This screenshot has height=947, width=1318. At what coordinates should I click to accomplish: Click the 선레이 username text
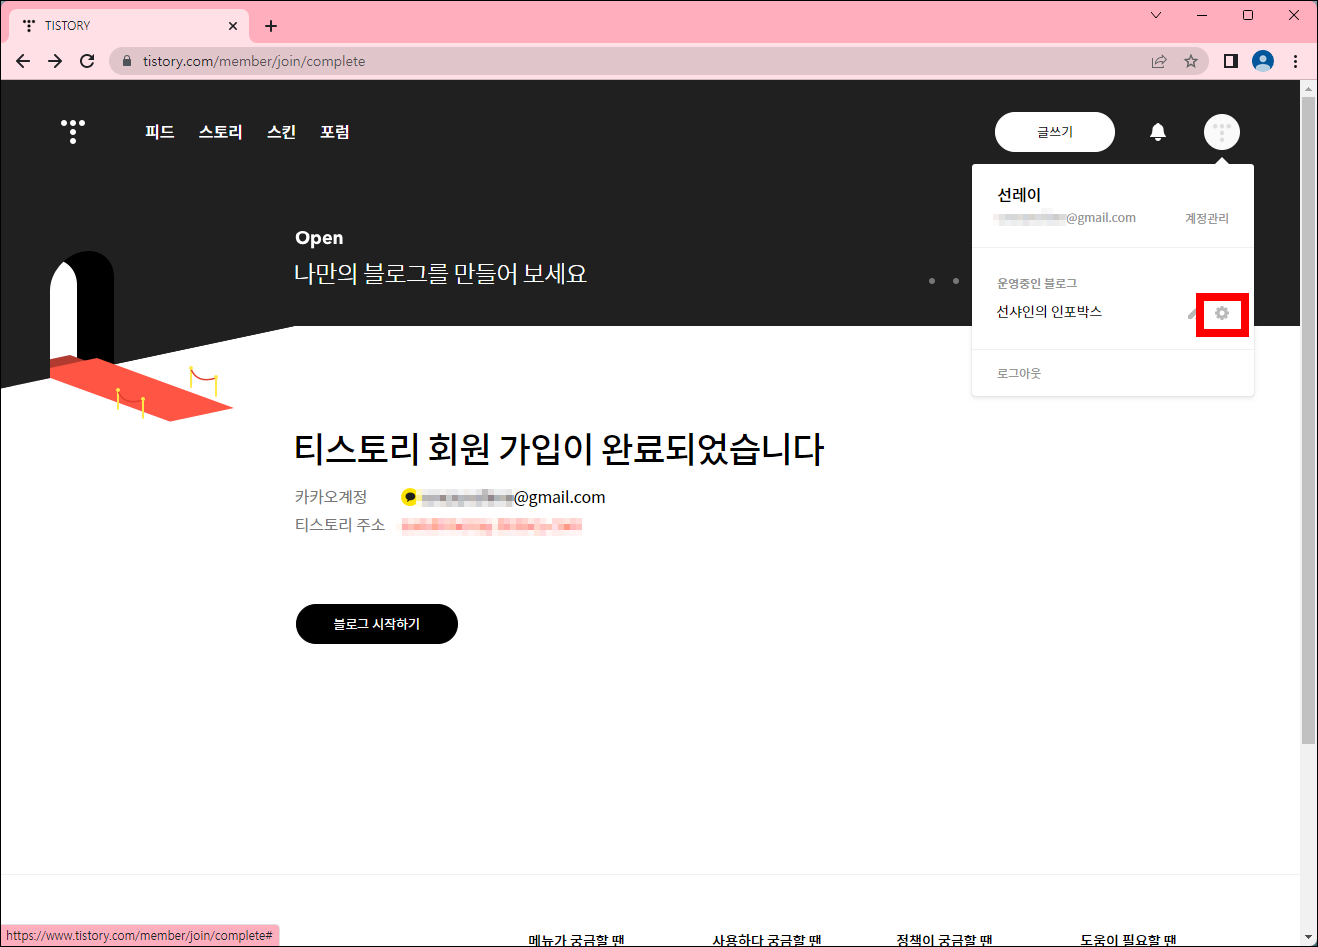pyautogui.click(x=1019, y=195)
